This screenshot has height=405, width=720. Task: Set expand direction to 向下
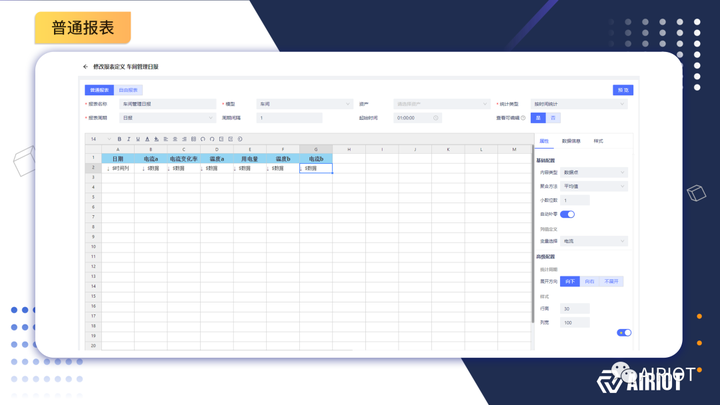click(x=570, y=281)
